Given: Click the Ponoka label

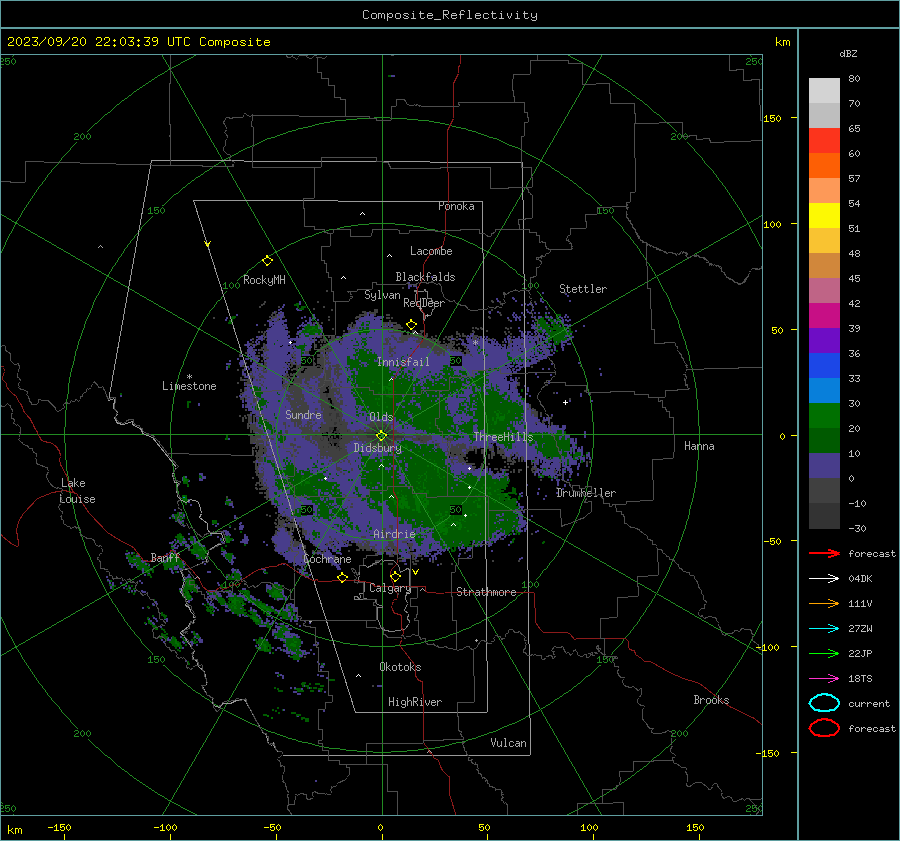Looking at the screenshot, I should point(456,206).
